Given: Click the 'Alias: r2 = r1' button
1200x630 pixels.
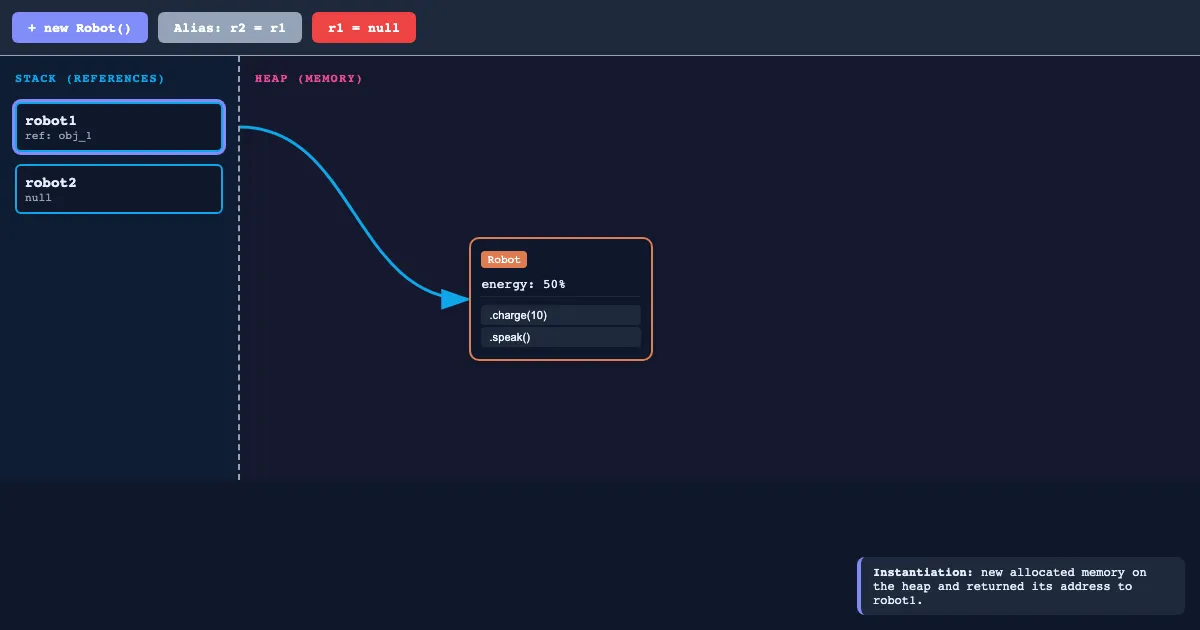Looking at the screenshot, I should click(x=230, y=28).
